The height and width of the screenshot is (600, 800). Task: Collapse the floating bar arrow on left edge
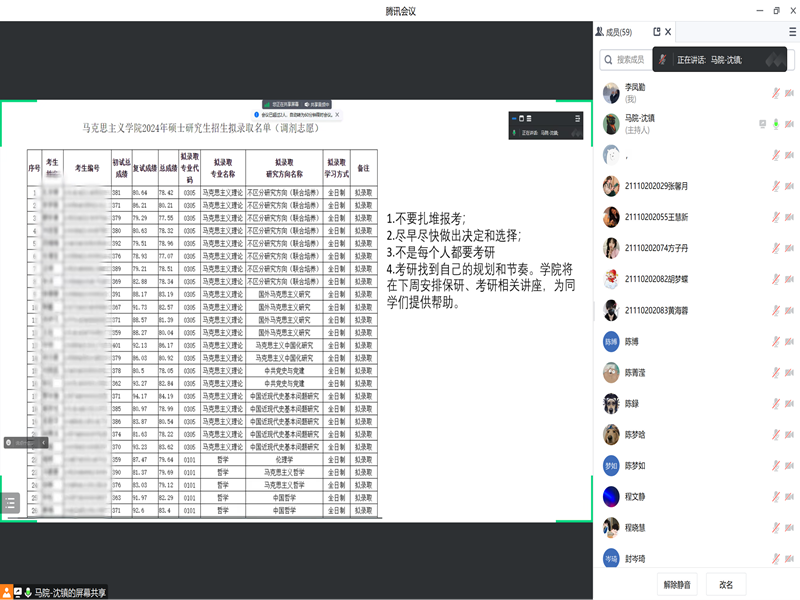(42, 441)
